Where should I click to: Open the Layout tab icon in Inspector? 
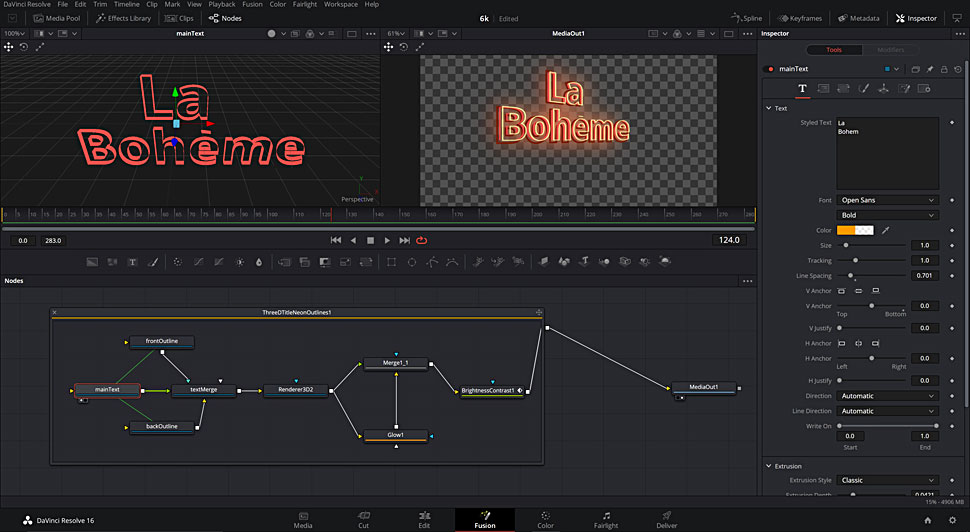[x=823, y=88]
